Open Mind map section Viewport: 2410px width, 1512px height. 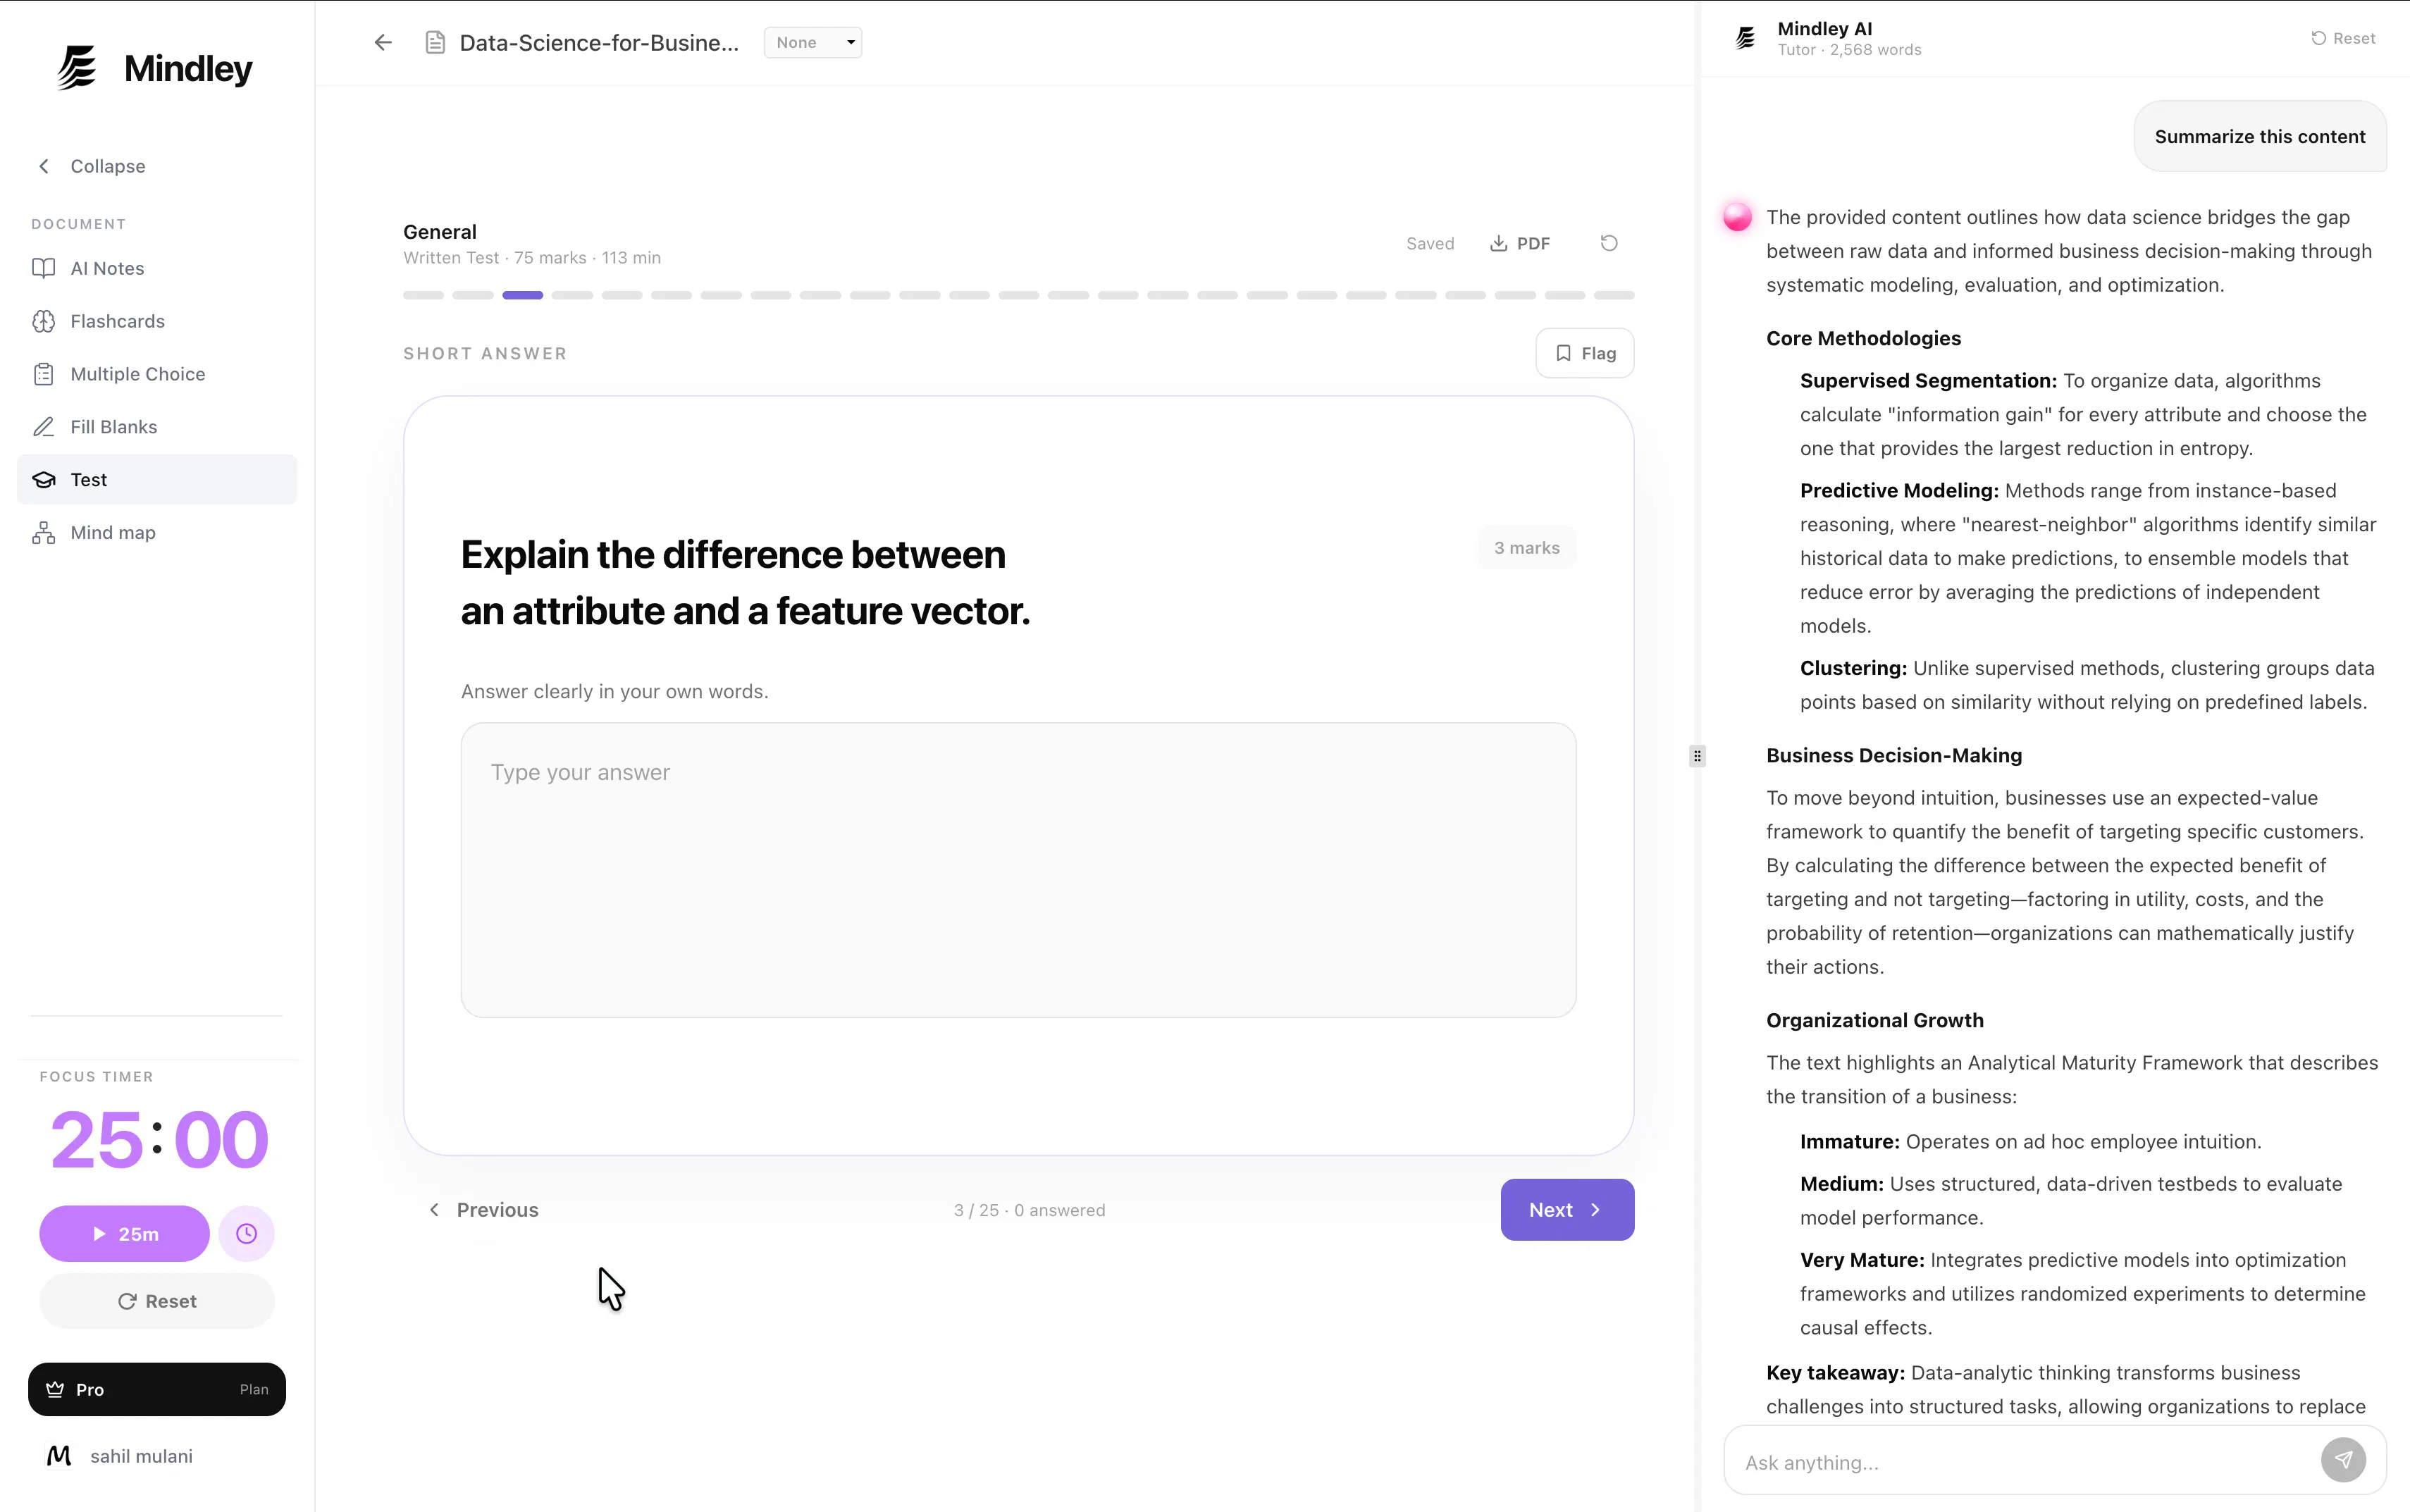pyautogui.click(x=157, y=533)
